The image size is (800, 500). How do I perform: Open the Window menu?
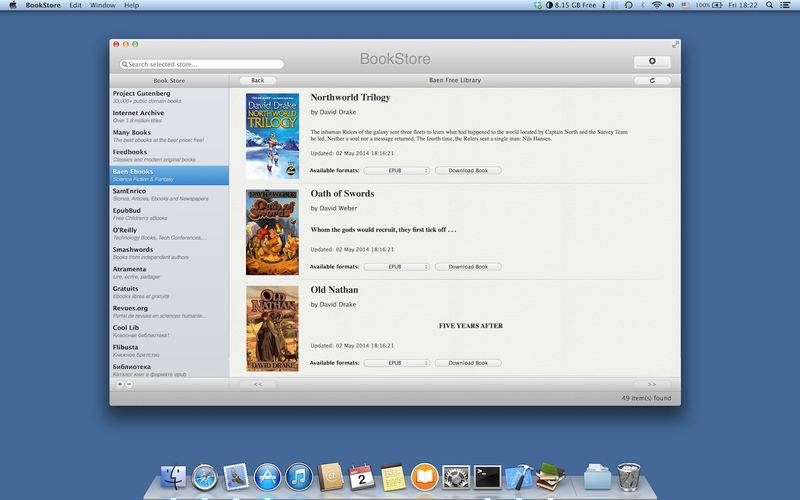103,5
